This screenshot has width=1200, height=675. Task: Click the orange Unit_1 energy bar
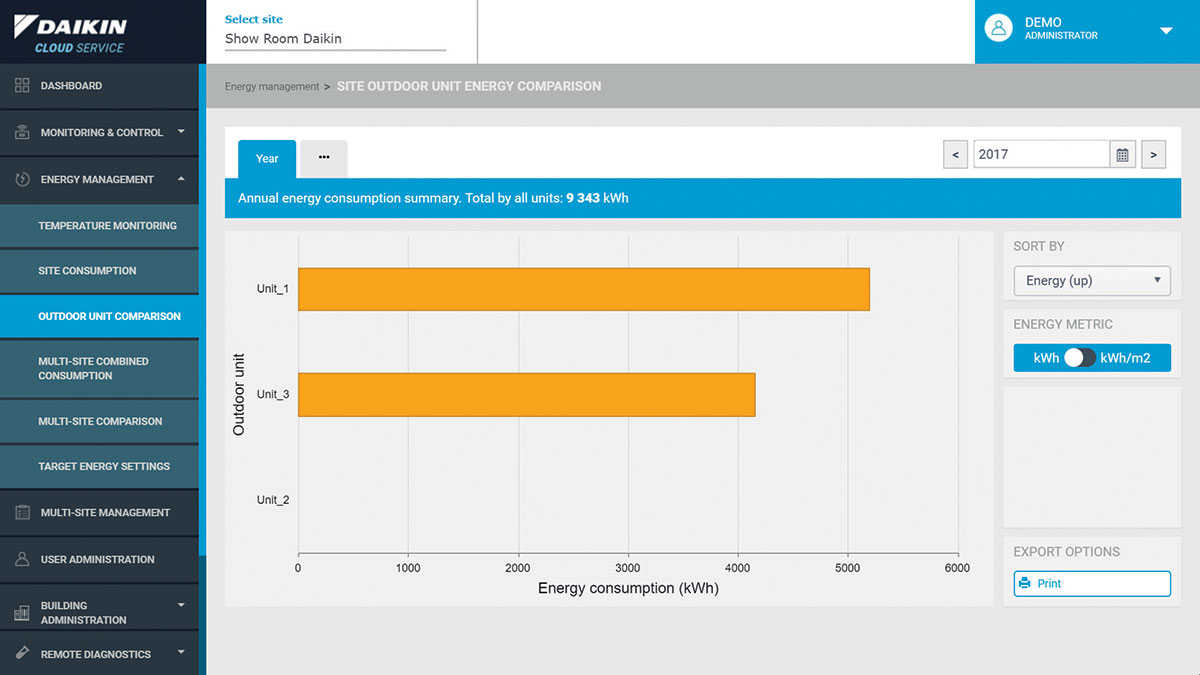(x=583, y=289)
